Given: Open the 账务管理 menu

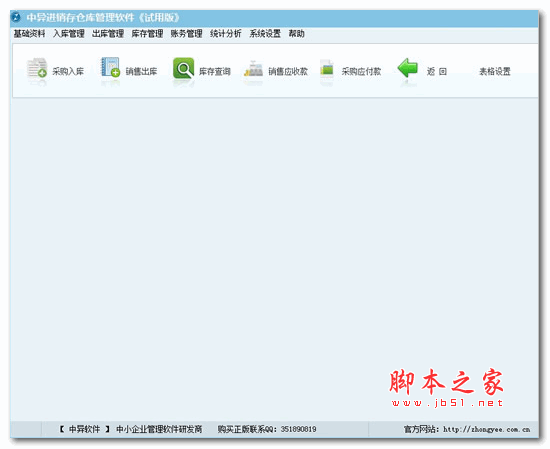Looking at the screenshot, I should pyautogui.click(x=187, y=34).
